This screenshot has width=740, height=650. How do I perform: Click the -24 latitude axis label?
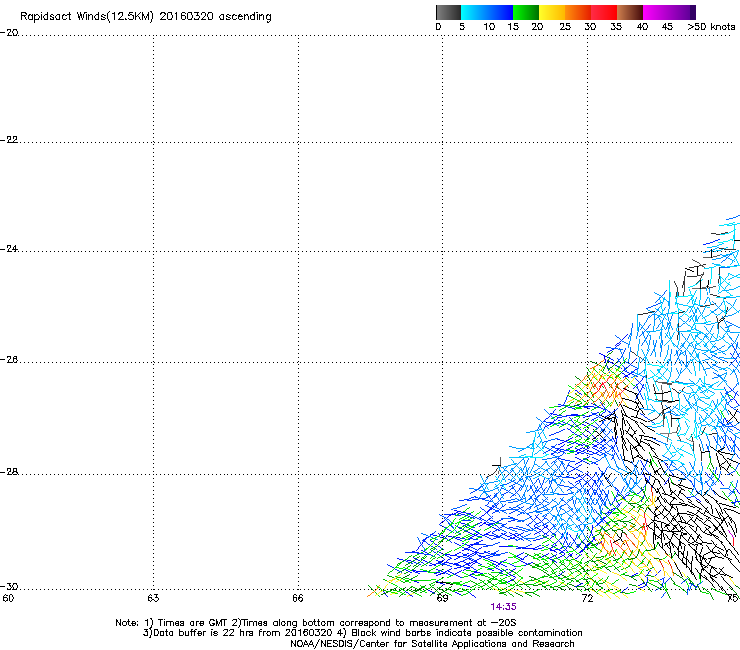[x=9, y=249]
